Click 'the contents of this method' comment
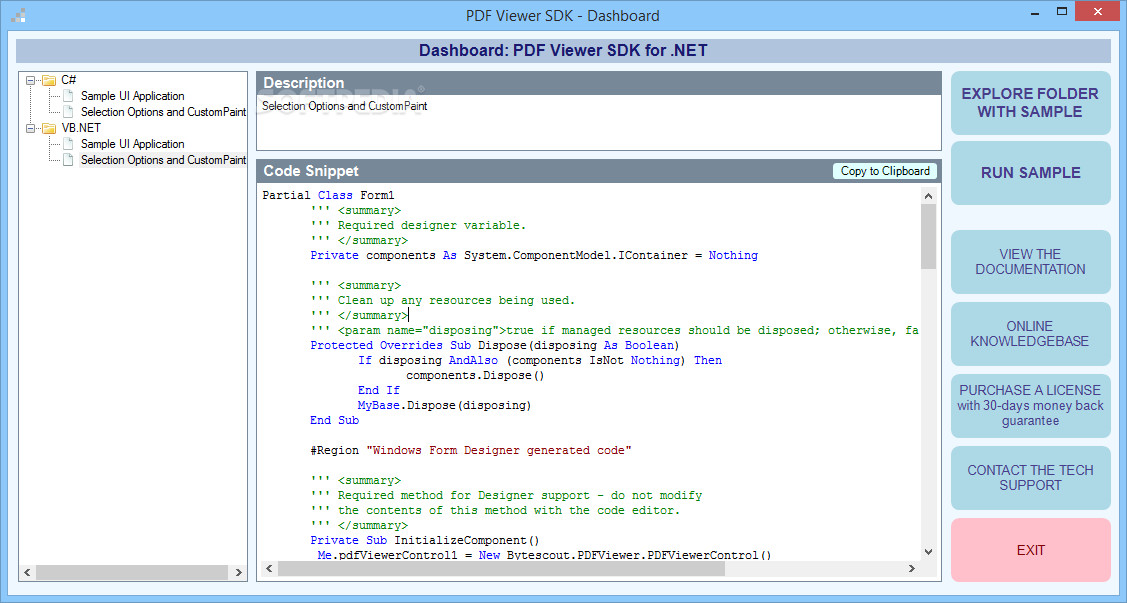This screenshot has width=1127, height=603. click(495, 510)
